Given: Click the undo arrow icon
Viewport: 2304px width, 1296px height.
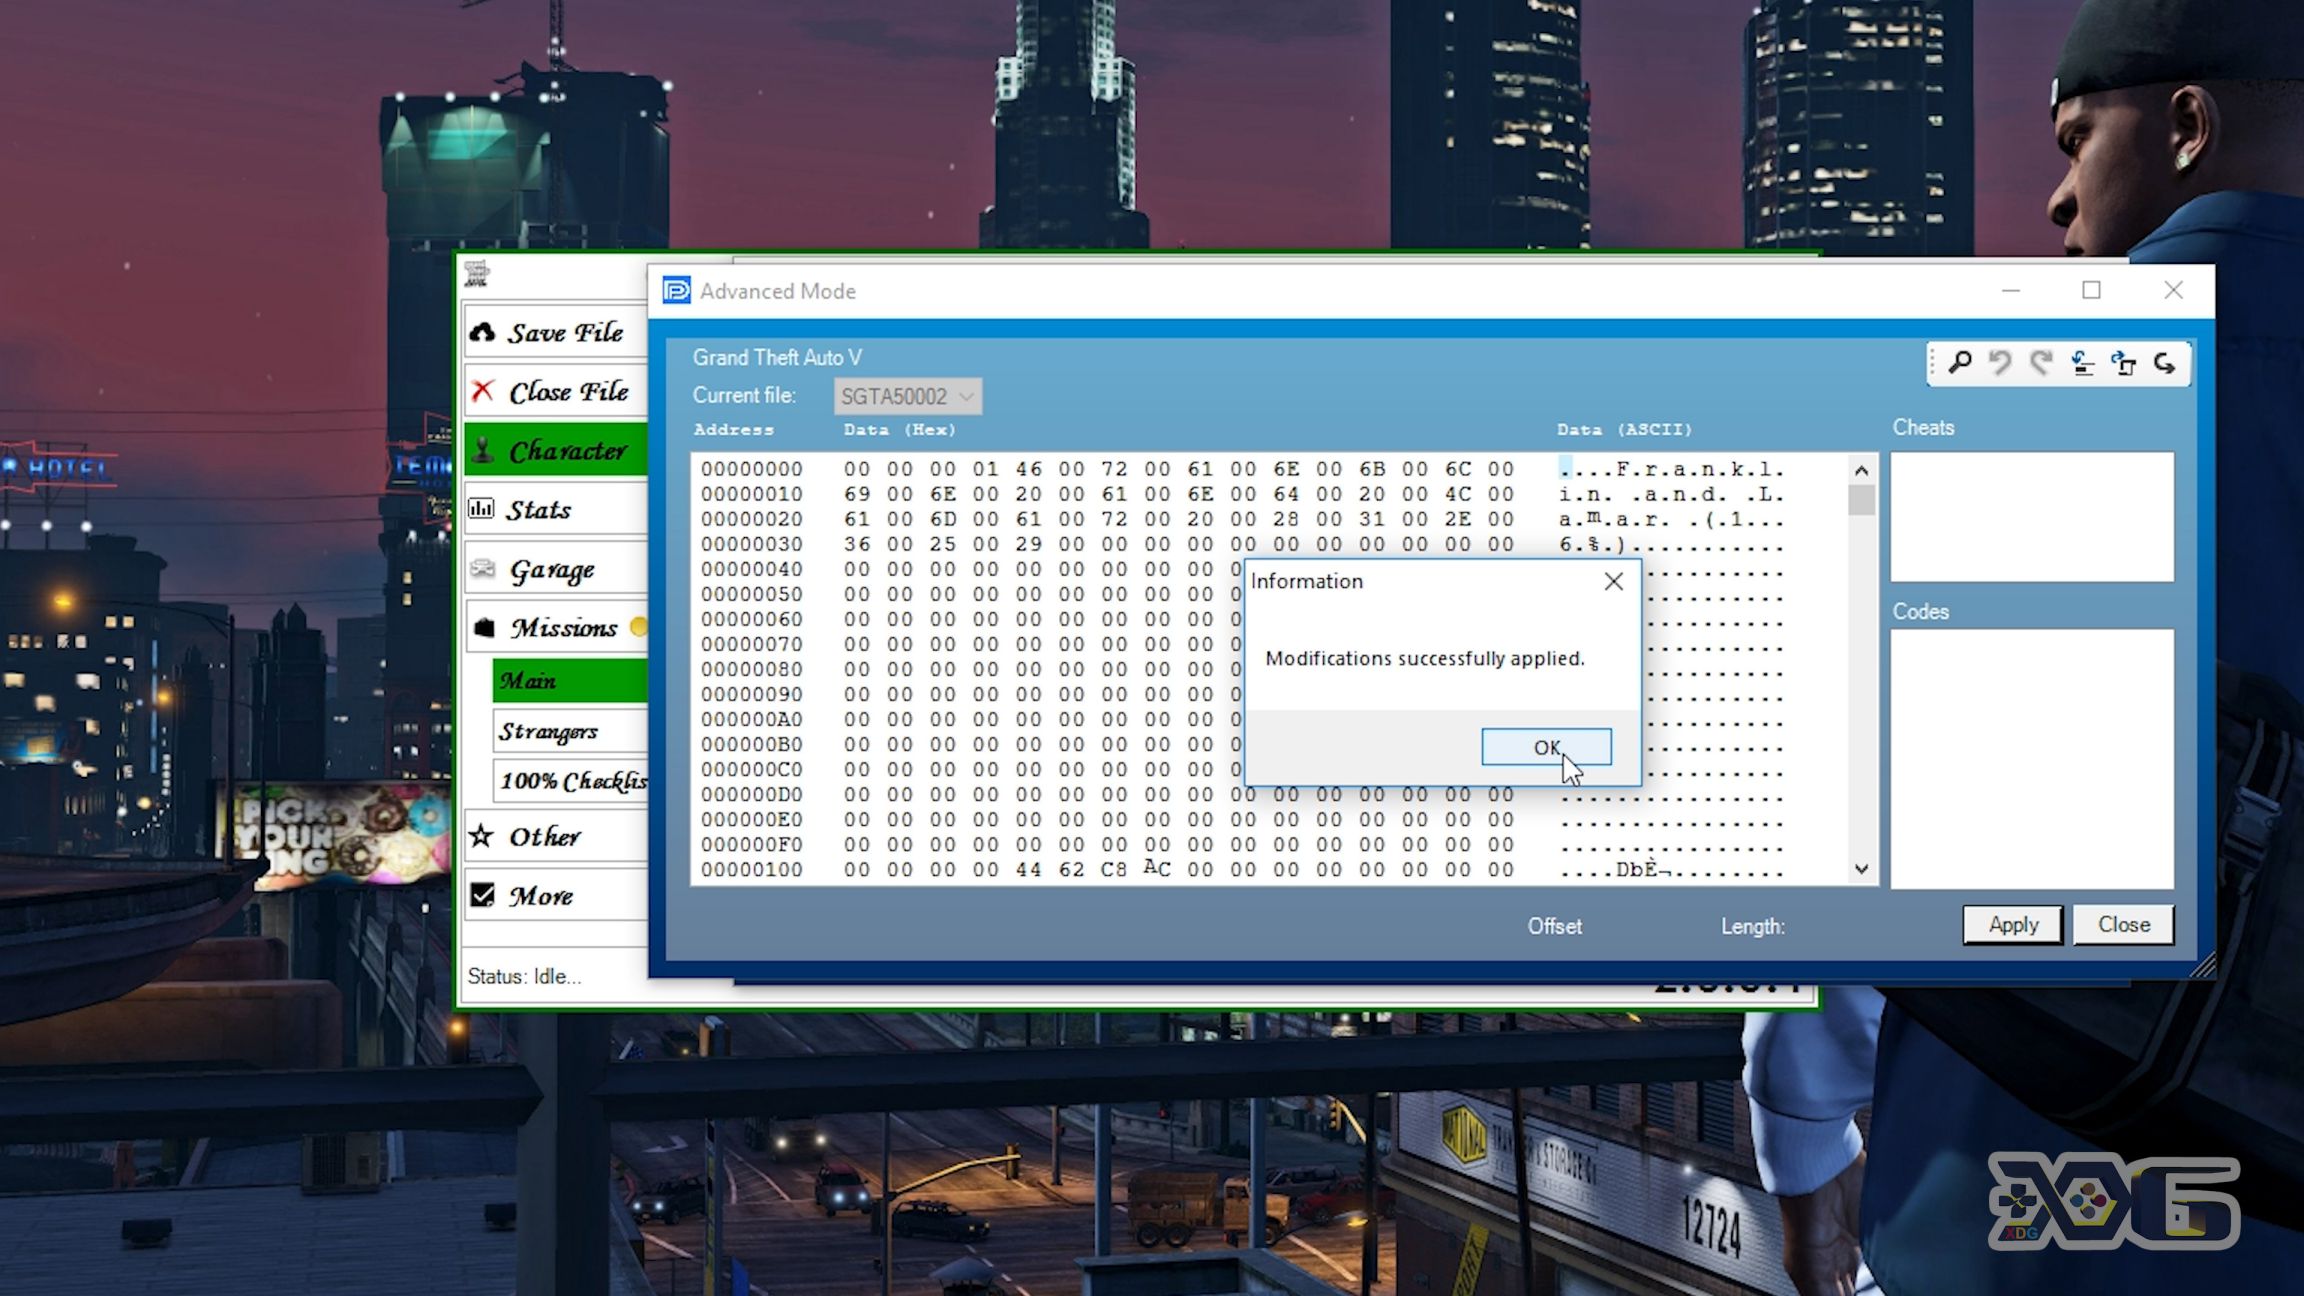Looking at the screenshot, I should point(2000,363).
